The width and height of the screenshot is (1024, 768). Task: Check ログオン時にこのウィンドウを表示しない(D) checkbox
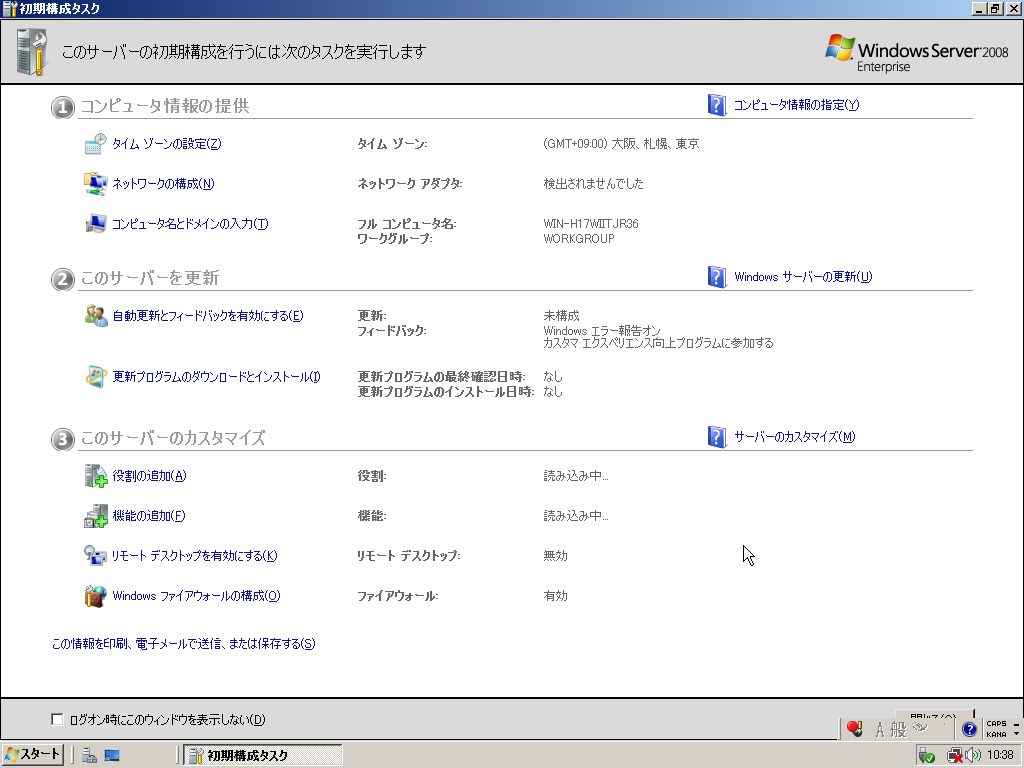click(x=57, y=720)
